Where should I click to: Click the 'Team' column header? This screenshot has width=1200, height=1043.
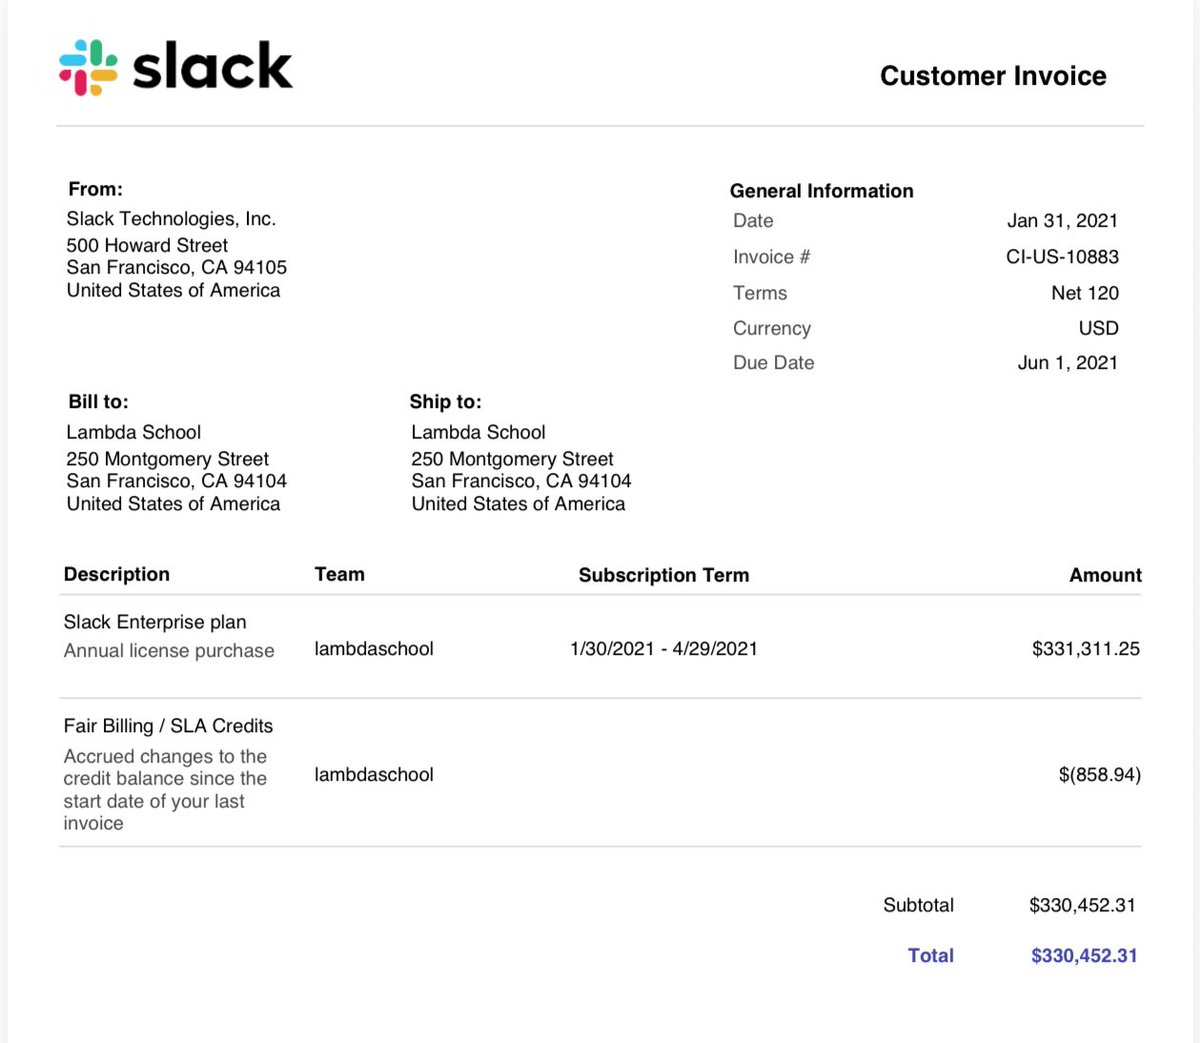[x=339, y=574]
